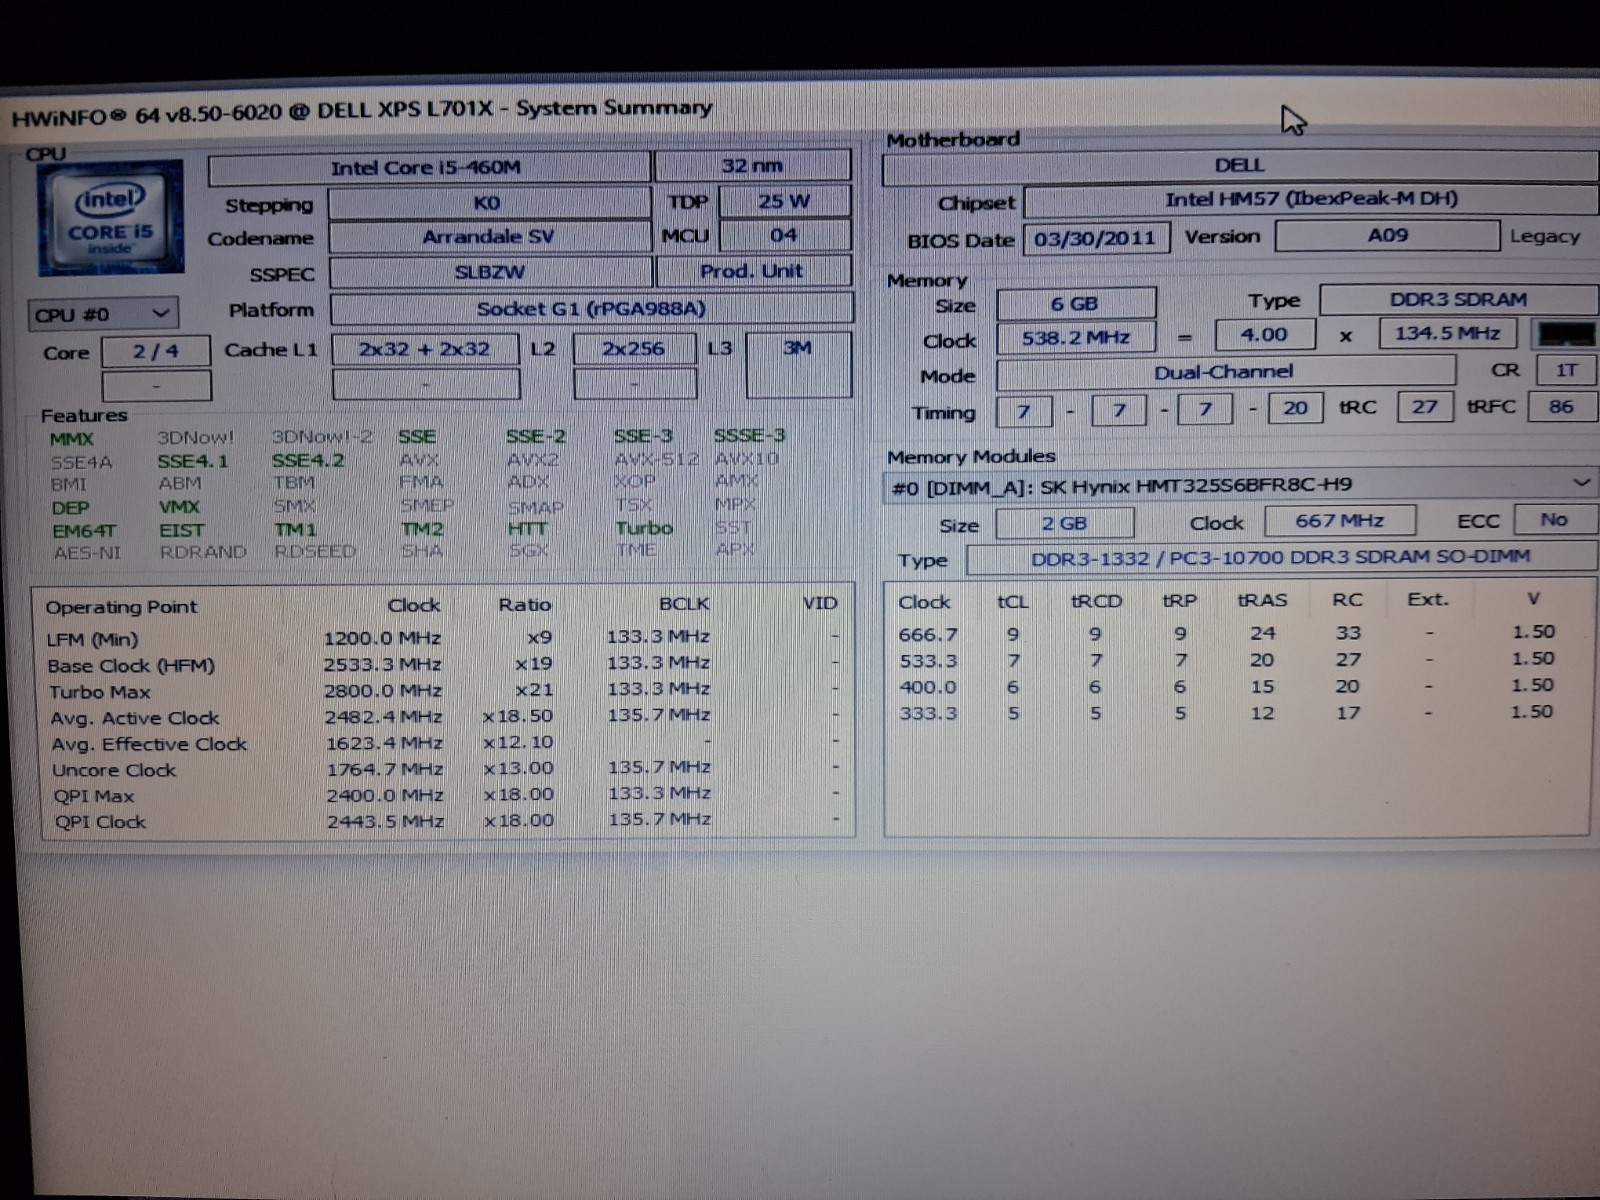The image size is (1600, 1200).
Task: Select the module Size 2 GB field
Action: click(1065, 523)
